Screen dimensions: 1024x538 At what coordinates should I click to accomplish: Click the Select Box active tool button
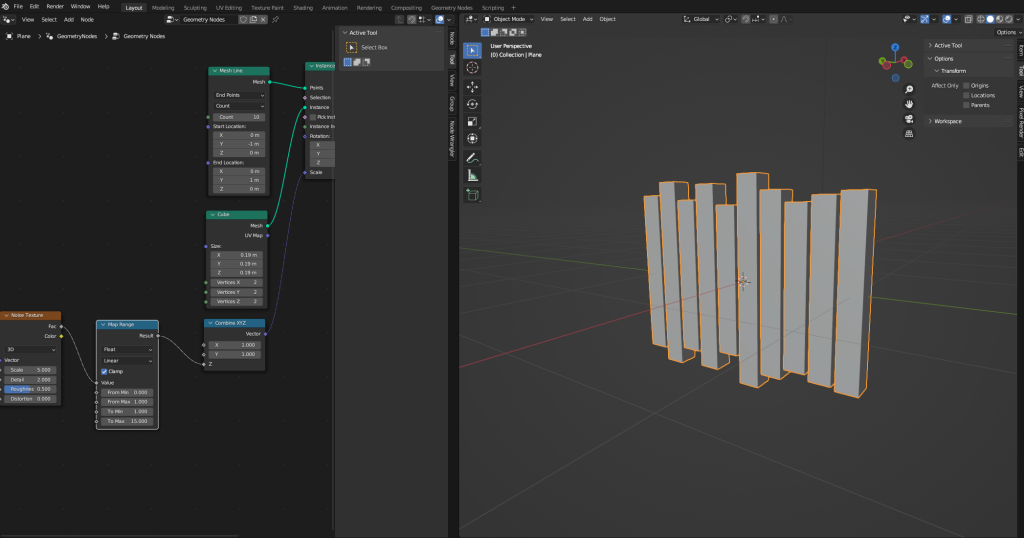click(x=352, y=47)
